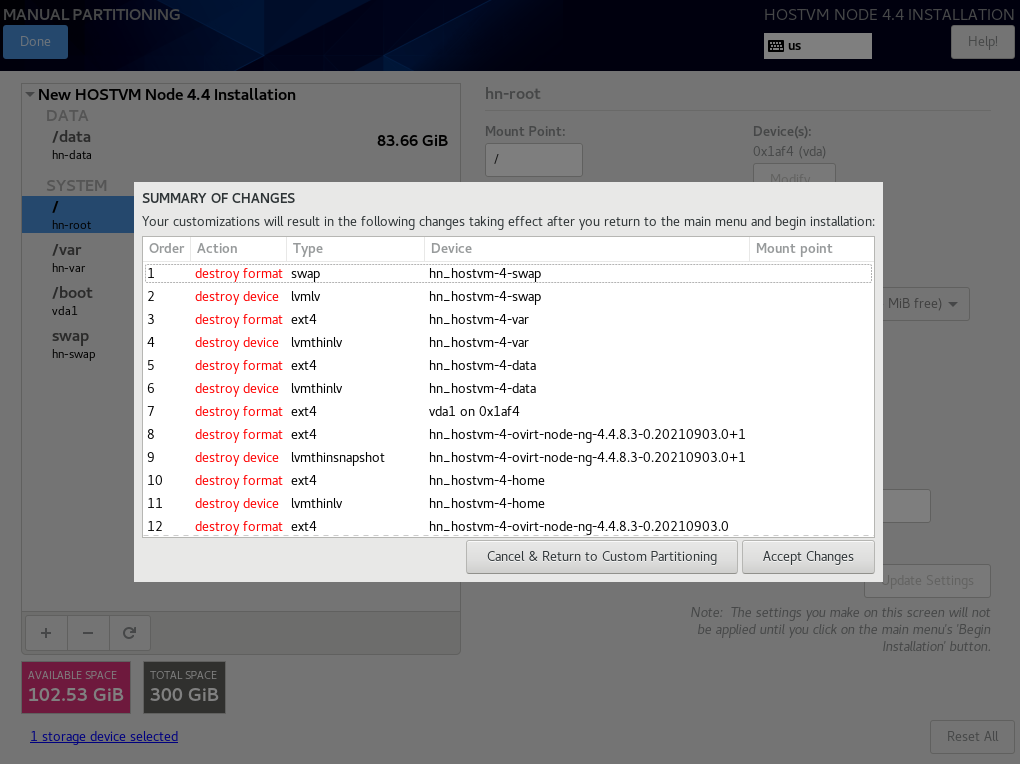The height and width of the screenshot is (764, 1020).
Task: Open the Help! button
Action: (982, 42)
